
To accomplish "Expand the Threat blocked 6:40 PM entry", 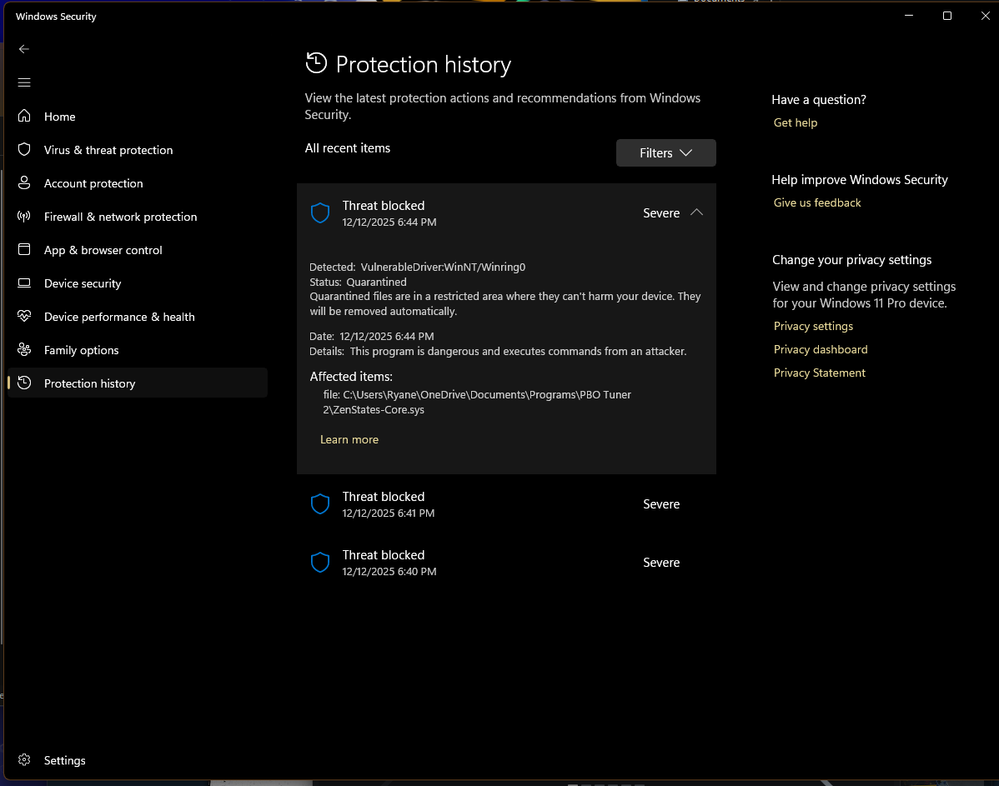I will 507,562.
